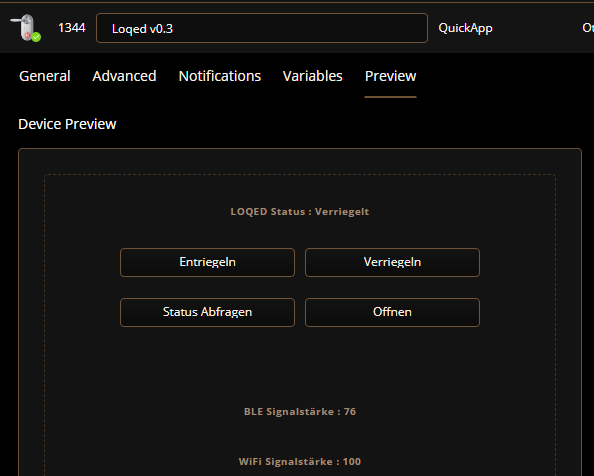Click the QuickApp type label
Image resolution: width=594 pixels, height=476 pixels.
pyautogui.click(x=466, y=28)
